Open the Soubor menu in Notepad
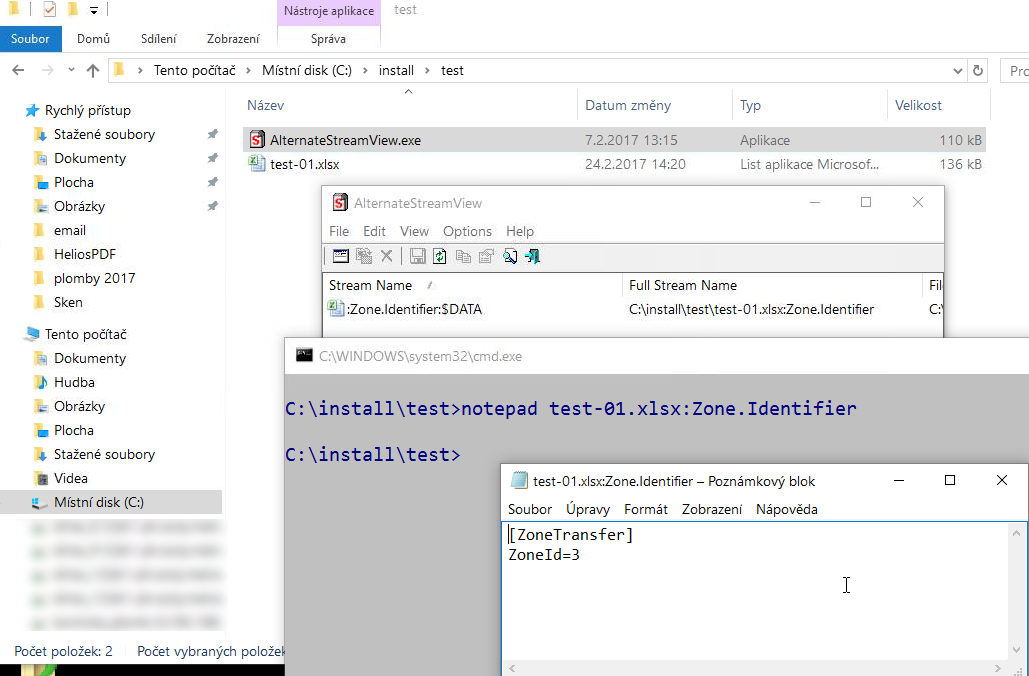1029x676 pixels. pos(530,509)
